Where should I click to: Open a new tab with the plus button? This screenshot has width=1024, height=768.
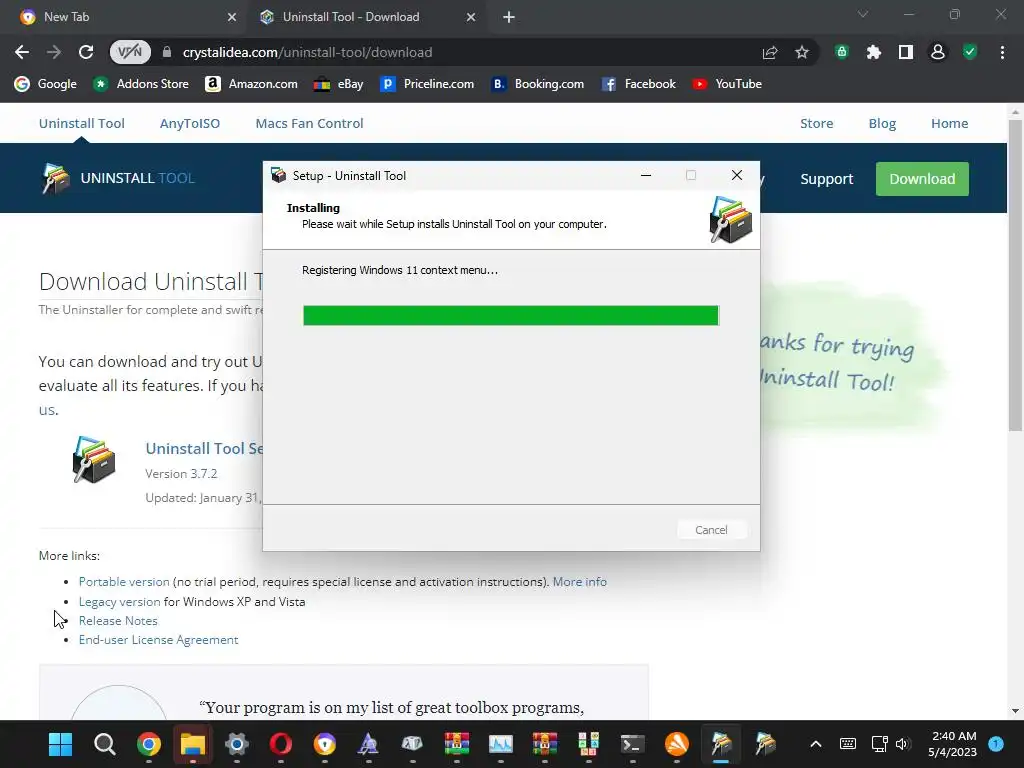point(509,17)
